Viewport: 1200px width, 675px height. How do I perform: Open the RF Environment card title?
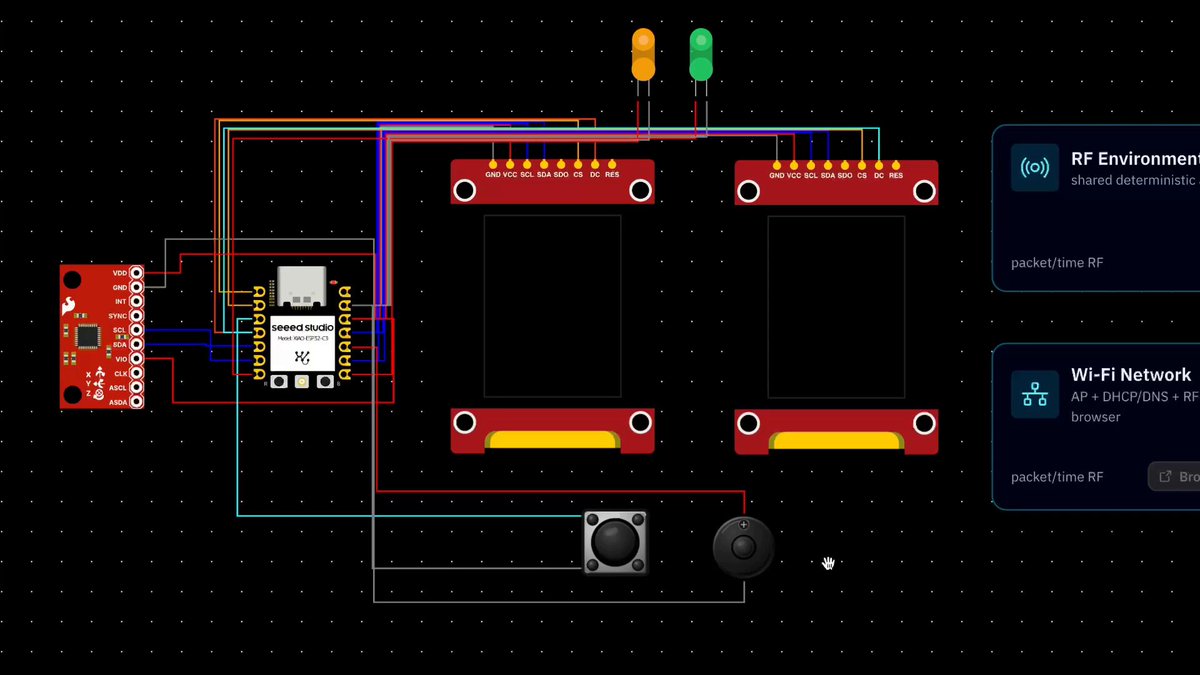[1135, 159]
